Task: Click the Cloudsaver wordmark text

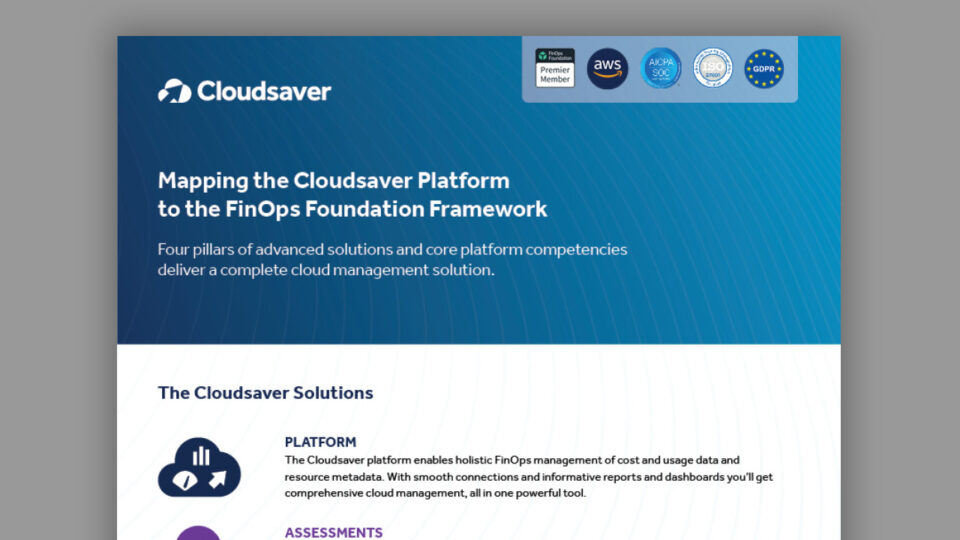Action: tap(264, 91)
